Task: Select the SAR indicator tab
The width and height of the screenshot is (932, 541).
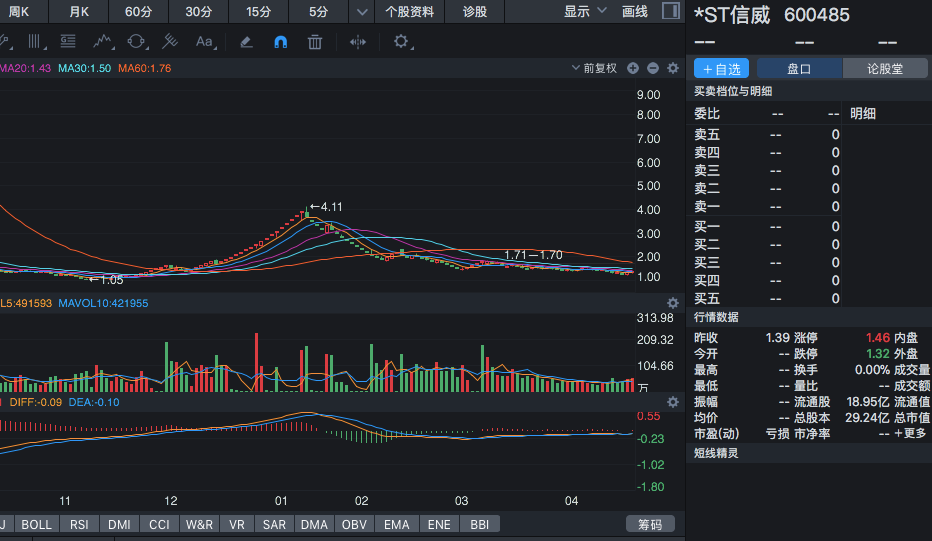Action: coord(274,524)
